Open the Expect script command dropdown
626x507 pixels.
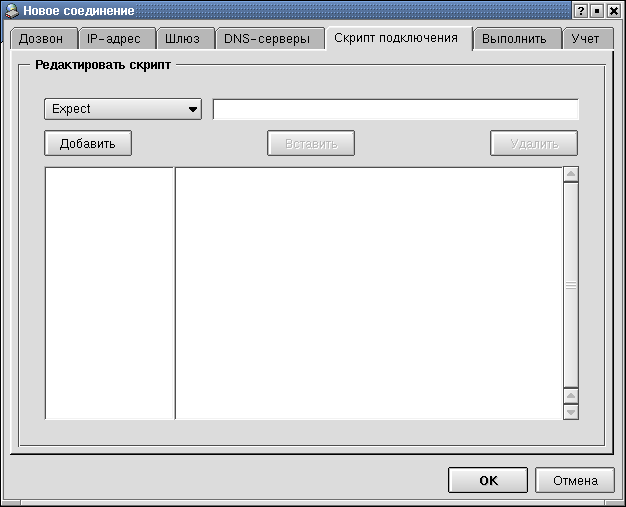pyautogui.click(x=123, y=109)
